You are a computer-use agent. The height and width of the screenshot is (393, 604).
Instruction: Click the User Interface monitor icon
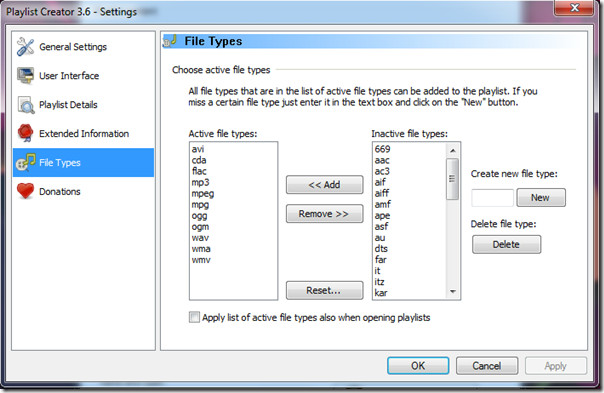[25, 76]
